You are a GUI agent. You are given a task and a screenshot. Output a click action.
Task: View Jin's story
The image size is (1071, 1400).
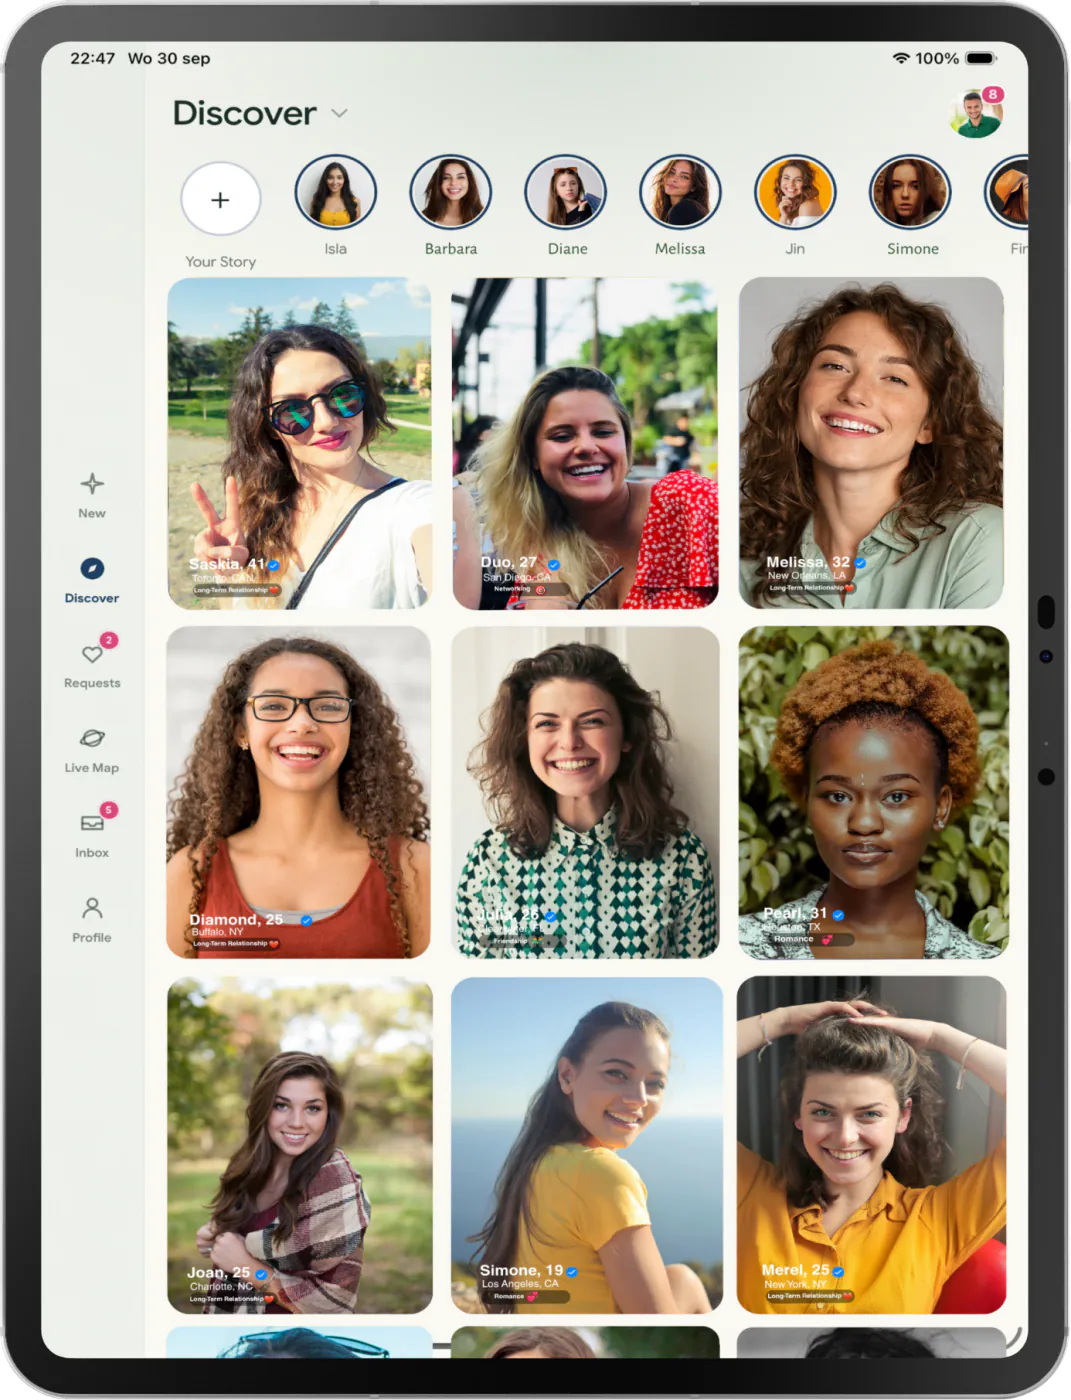796,192
